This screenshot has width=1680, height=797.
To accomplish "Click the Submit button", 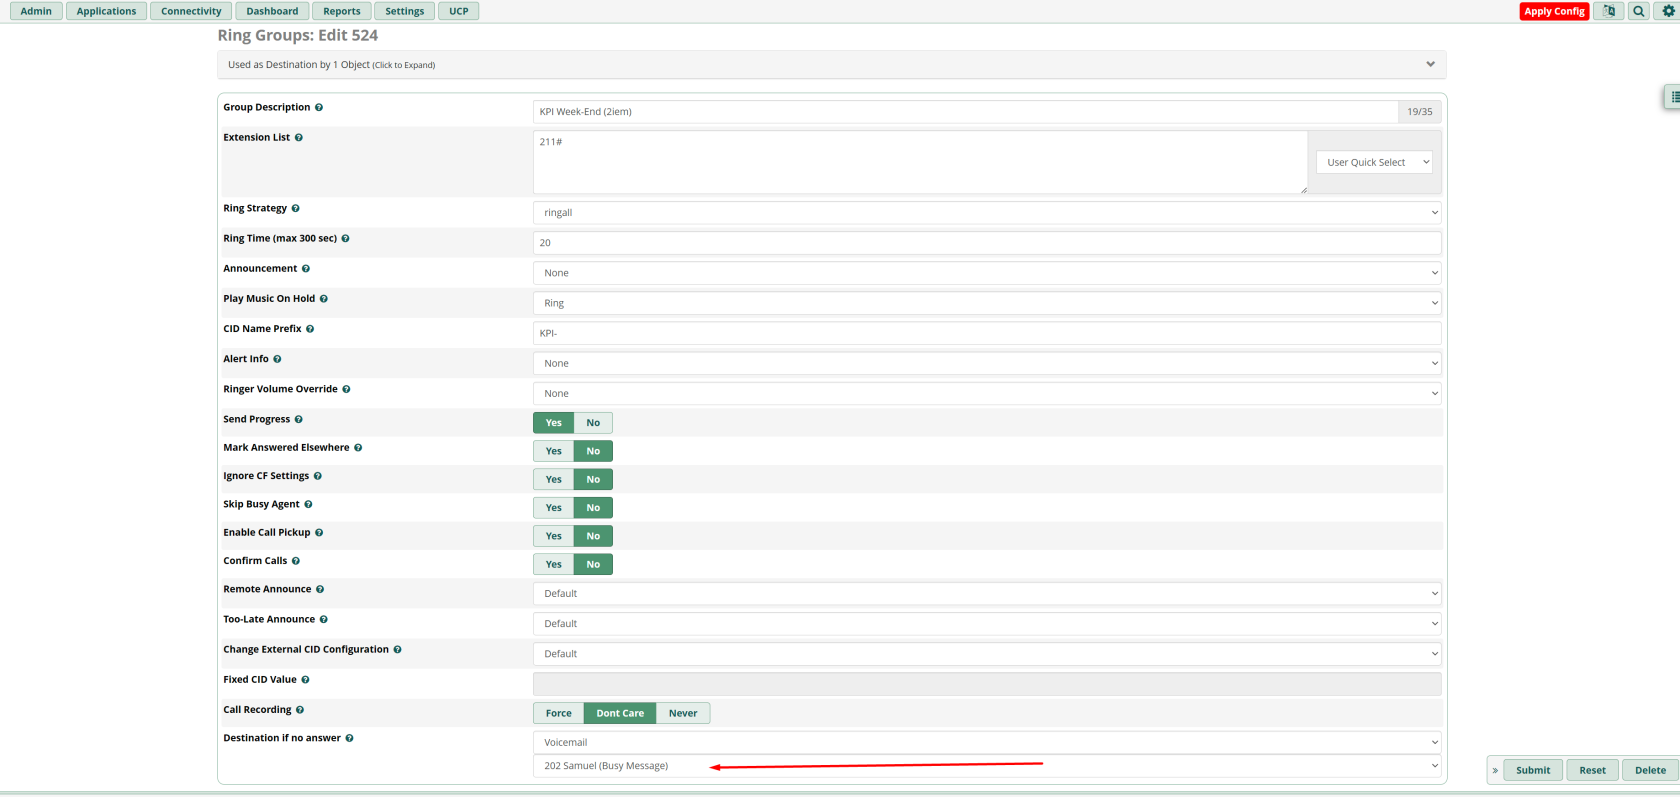I will point(1533,770).
